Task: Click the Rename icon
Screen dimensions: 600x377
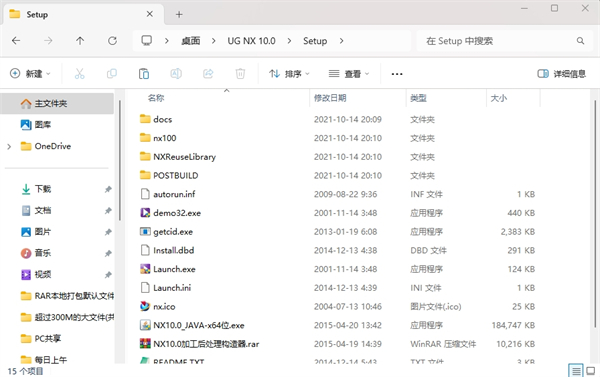Action: (x=176, y=73)
